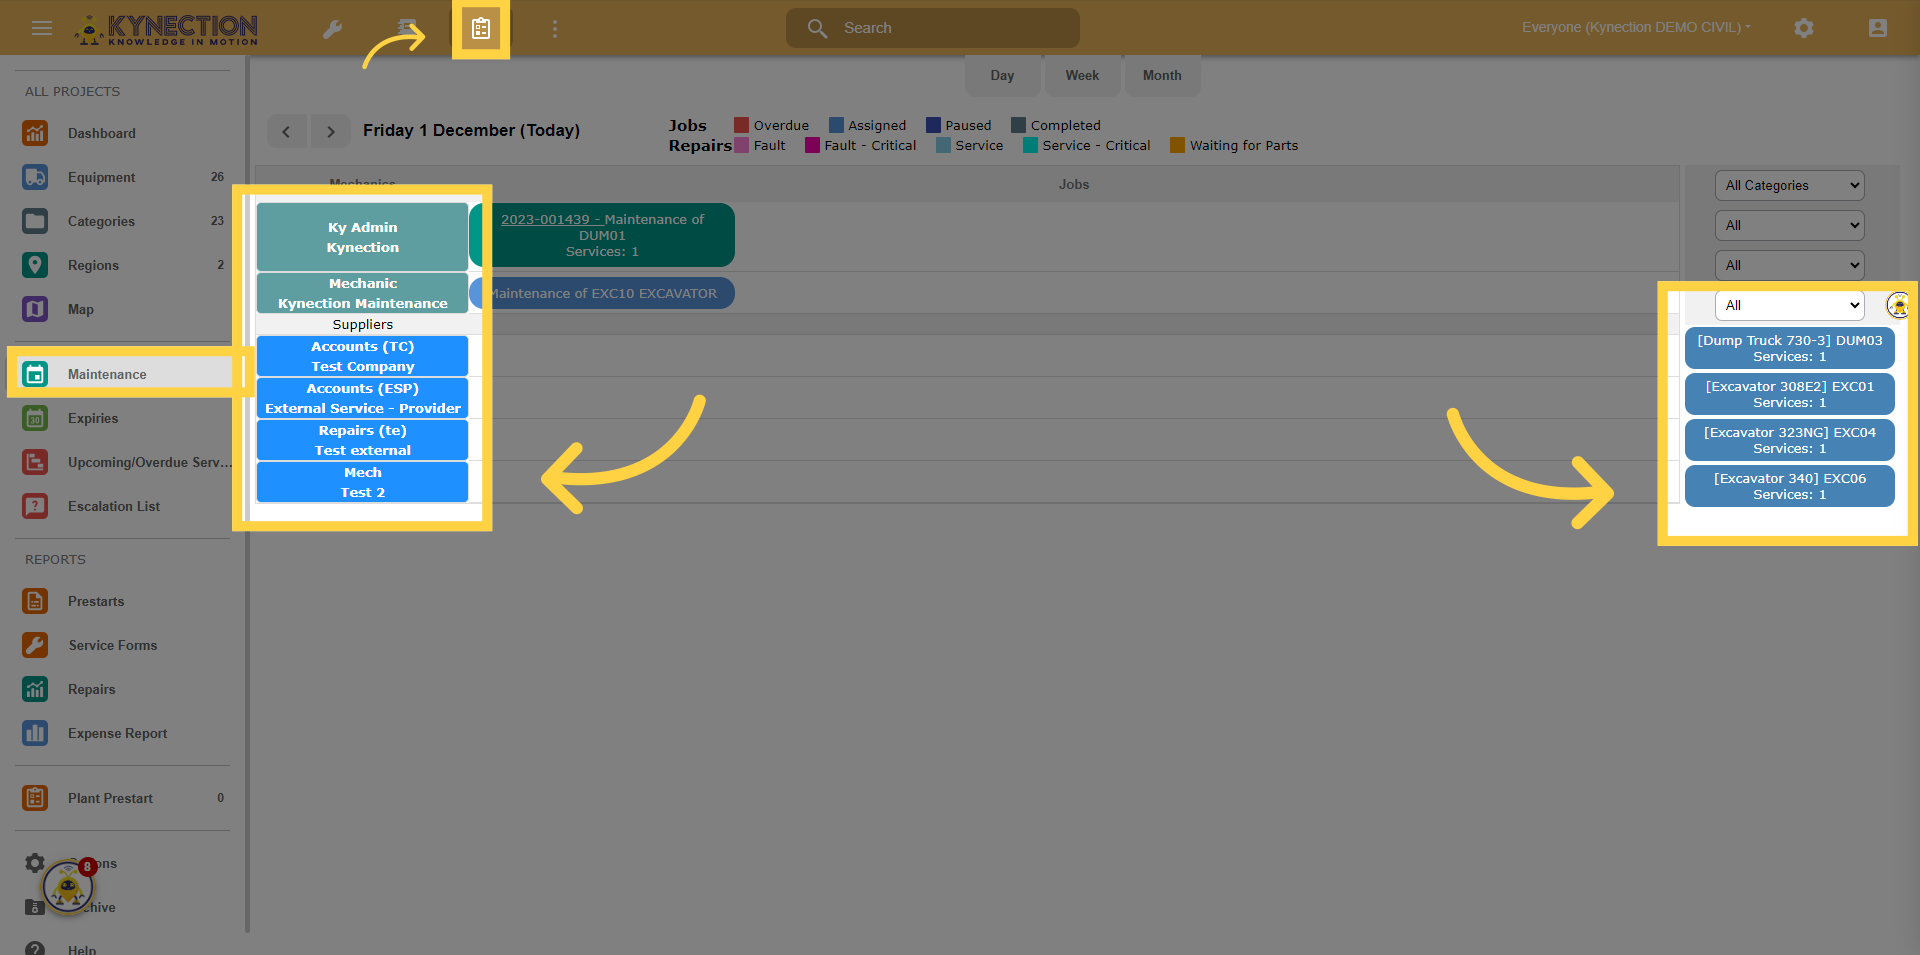
Task: Click the three-dot more options icon
Action: (555, 29)
